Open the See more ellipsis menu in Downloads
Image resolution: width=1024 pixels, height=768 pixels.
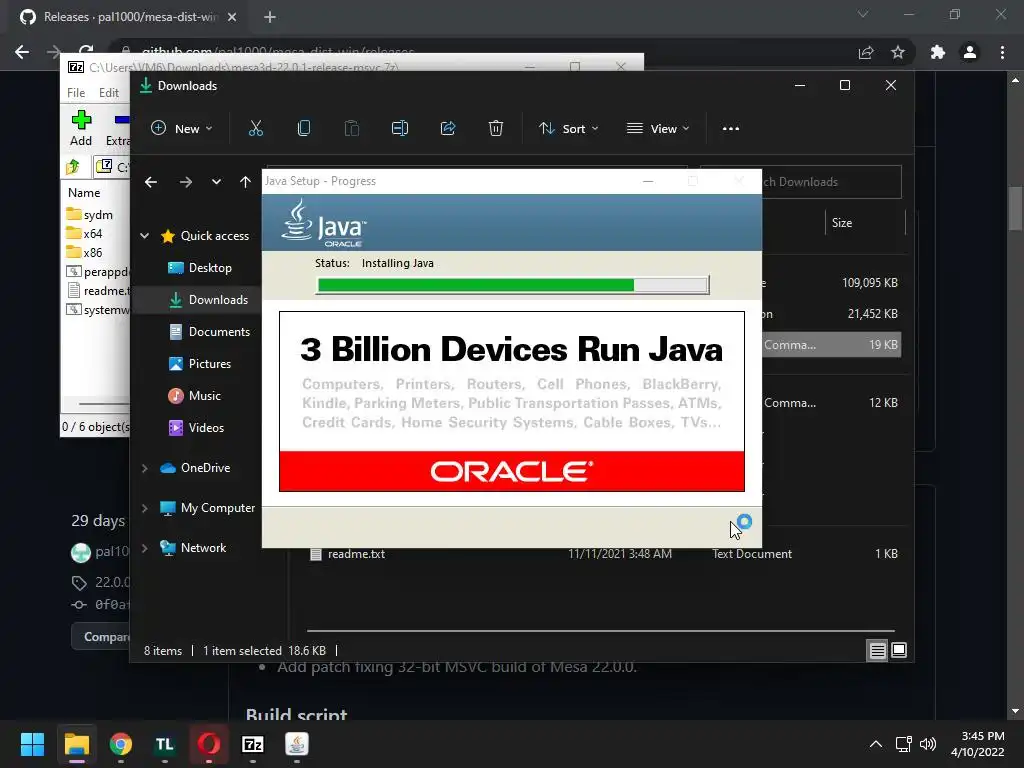point(731,129)
